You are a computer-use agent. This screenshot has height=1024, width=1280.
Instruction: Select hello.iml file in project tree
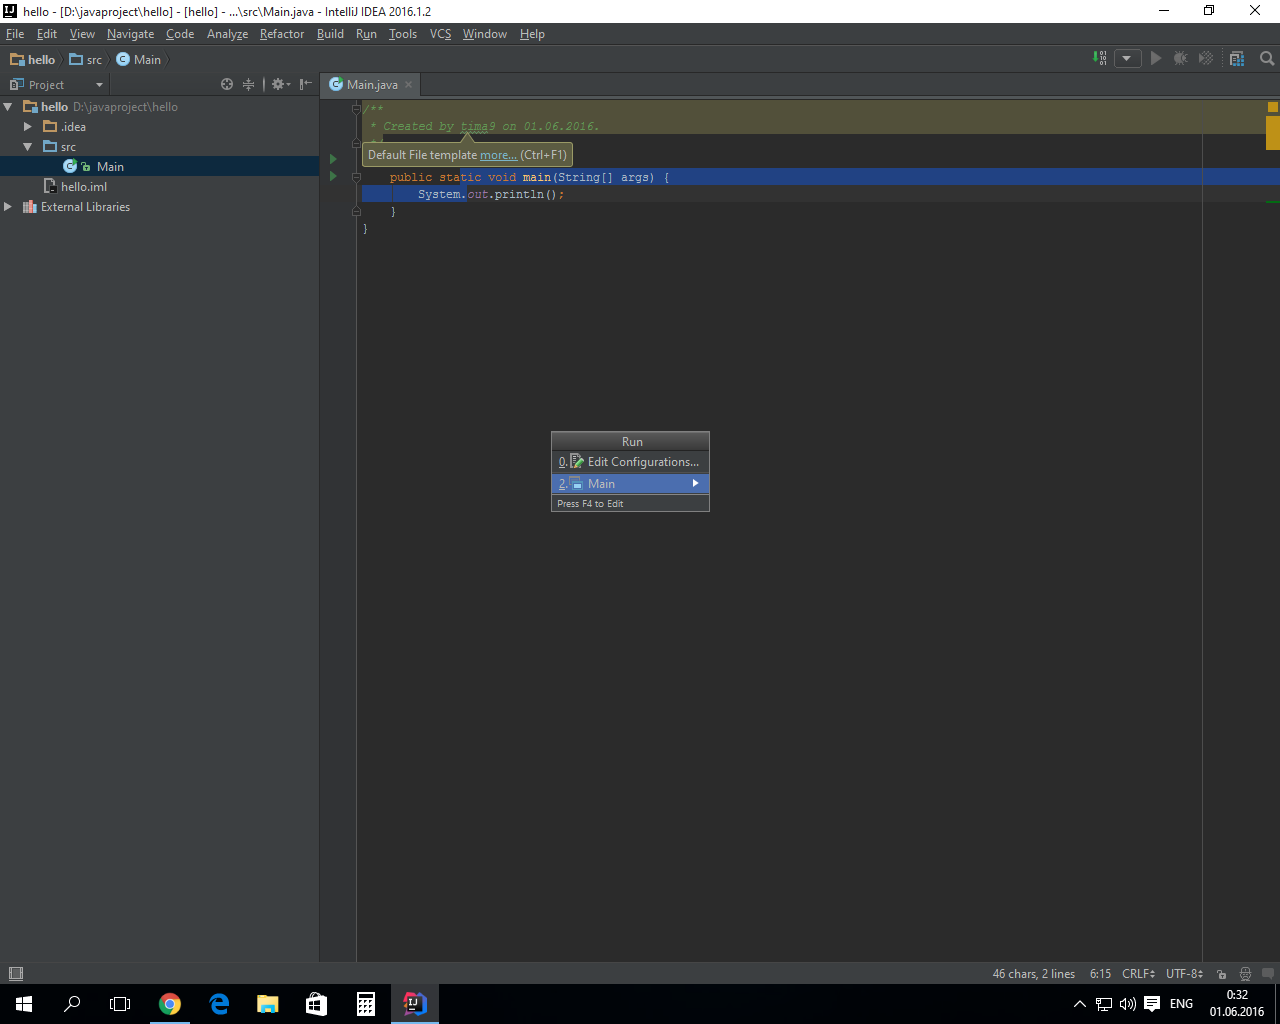pos(84,187)
